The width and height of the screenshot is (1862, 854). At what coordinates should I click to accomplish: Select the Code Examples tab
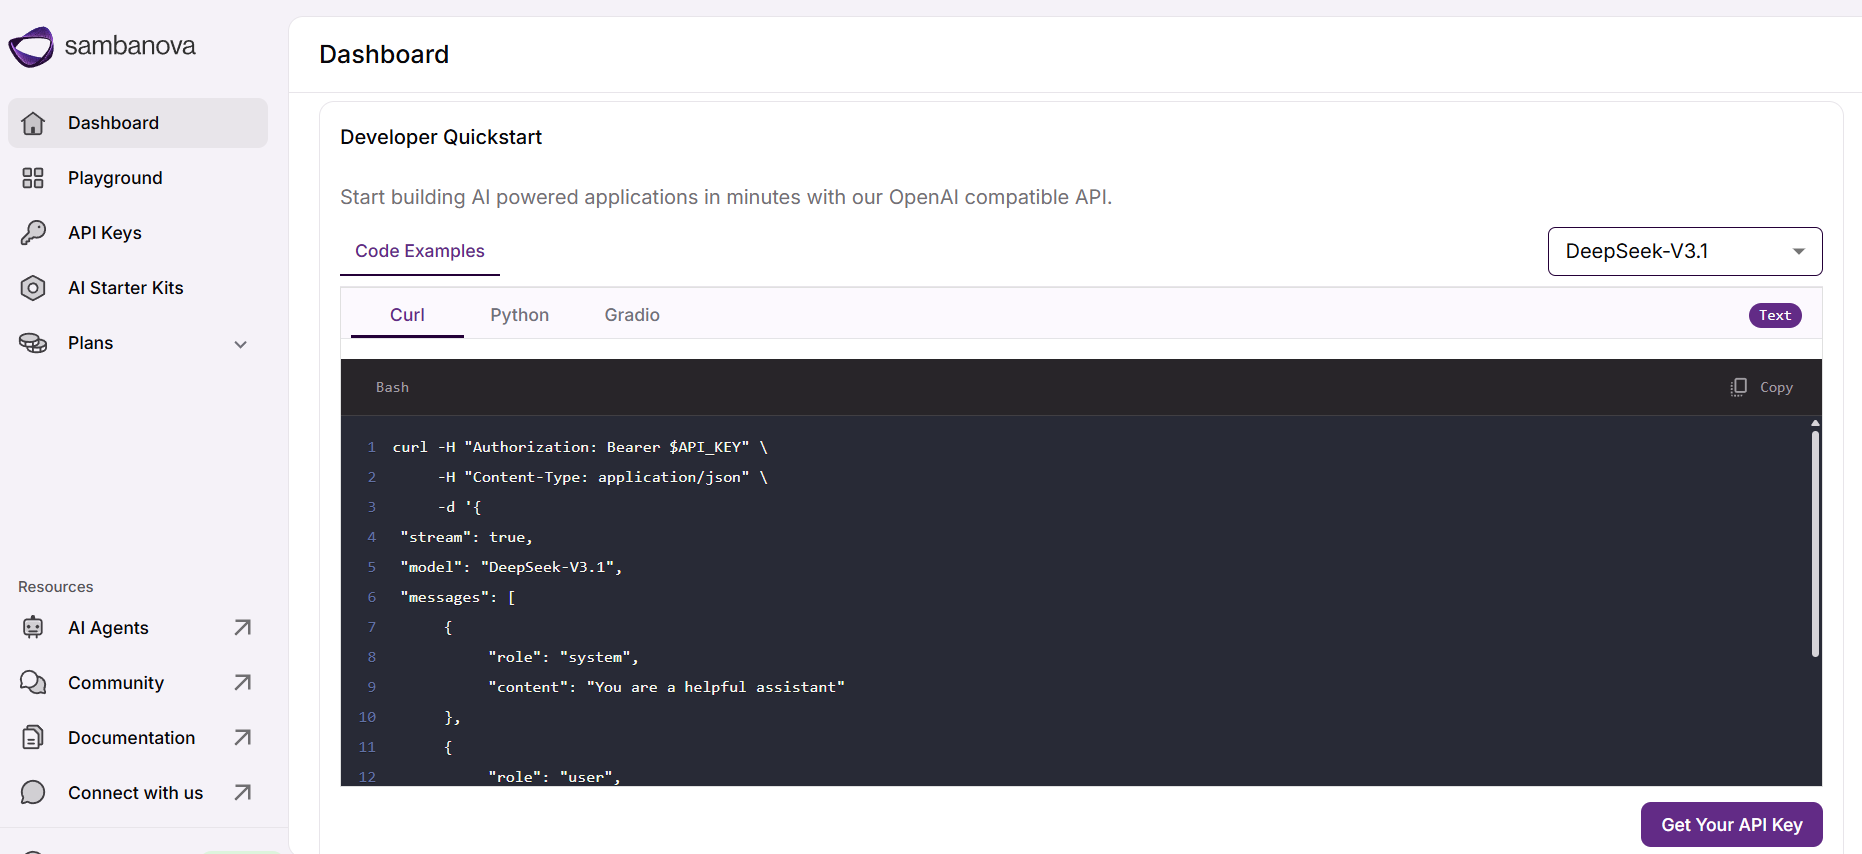[x=420, y=251]
